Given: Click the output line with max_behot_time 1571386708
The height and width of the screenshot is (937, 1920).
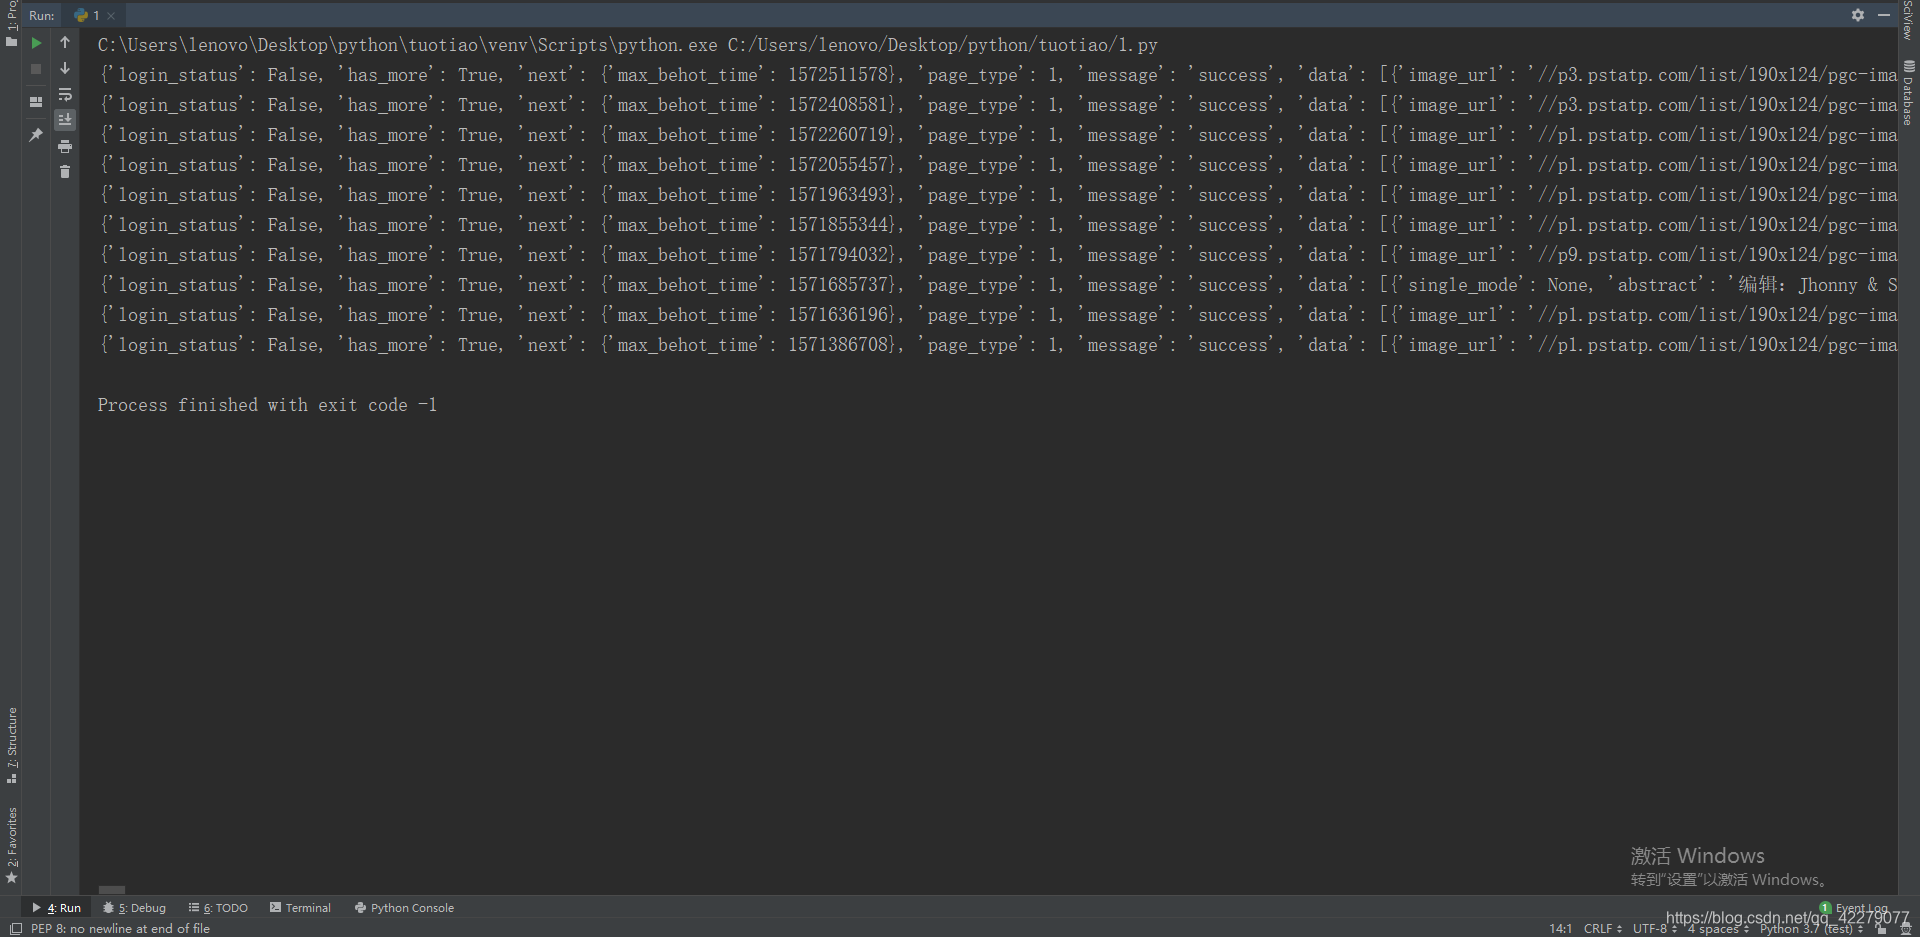Looking at the screenshot, I should (997, 345).
